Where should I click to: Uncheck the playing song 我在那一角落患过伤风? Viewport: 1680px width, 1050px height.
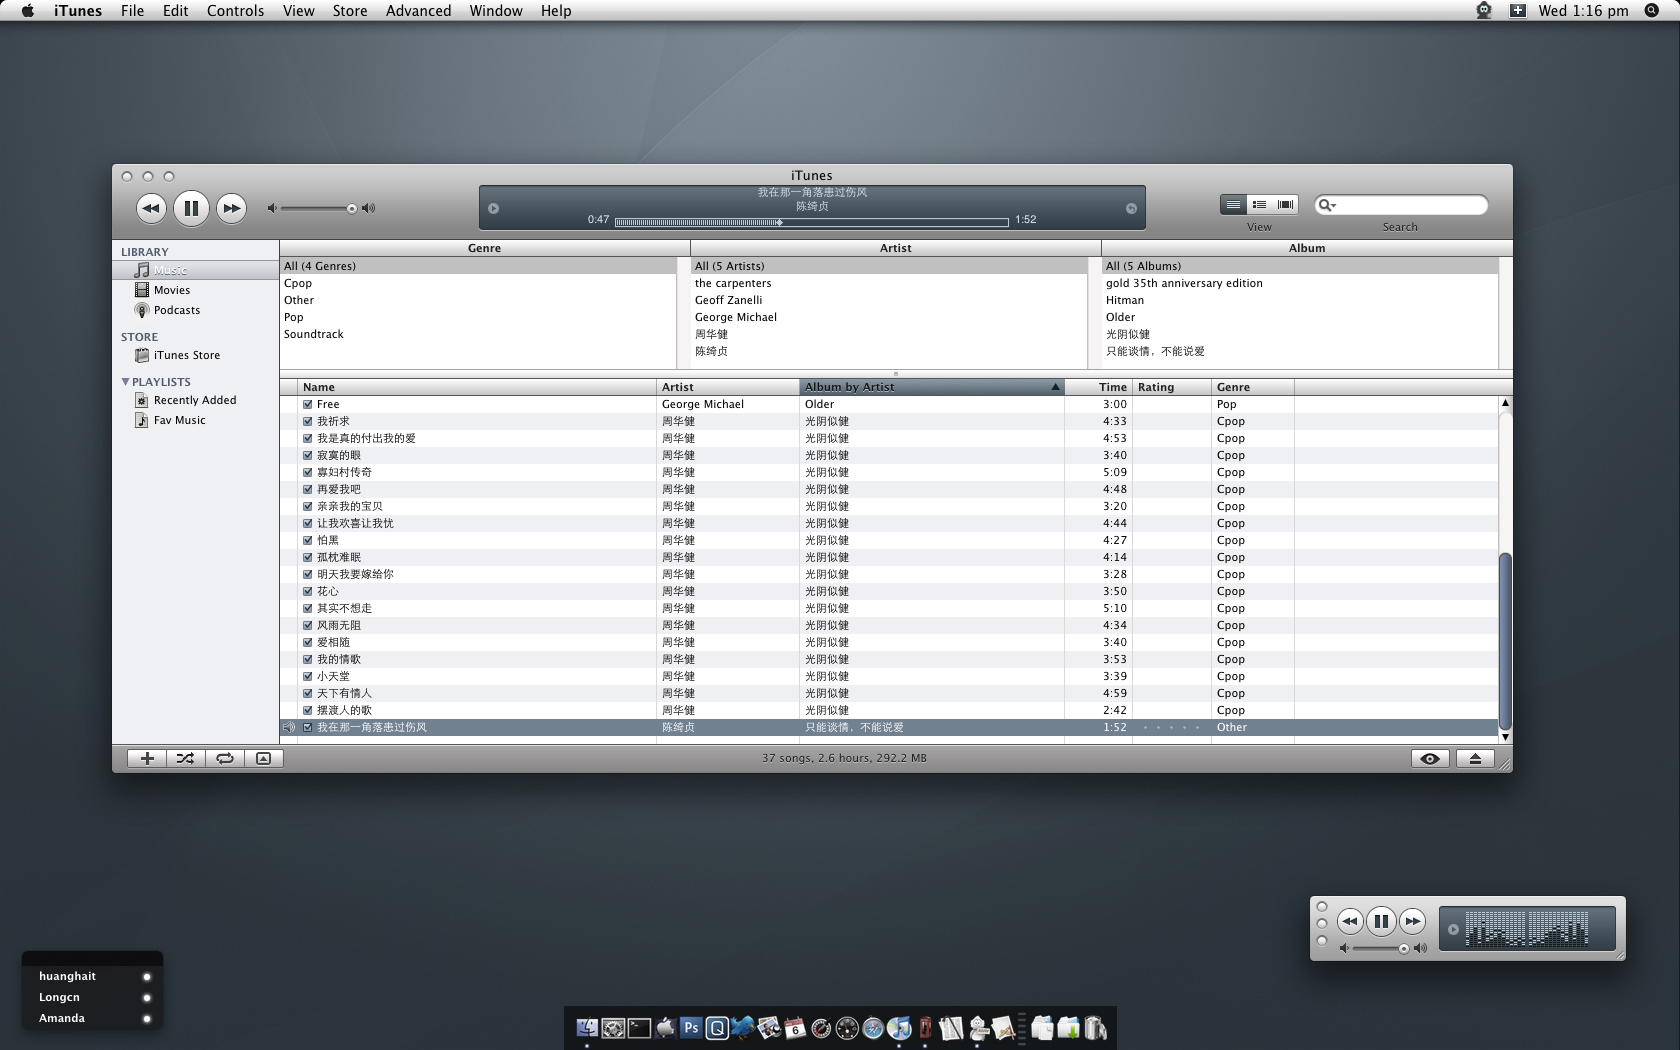[x=308, y=727]
